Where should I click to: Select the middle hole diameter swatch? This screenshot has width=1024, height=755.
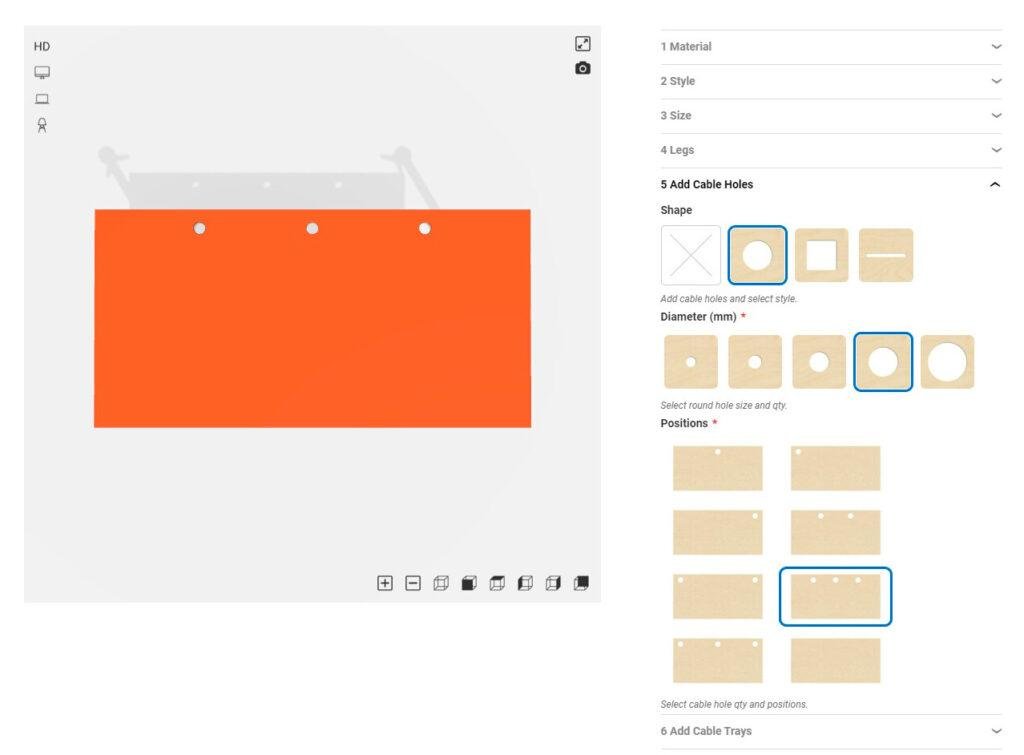[x=819, y=362]
